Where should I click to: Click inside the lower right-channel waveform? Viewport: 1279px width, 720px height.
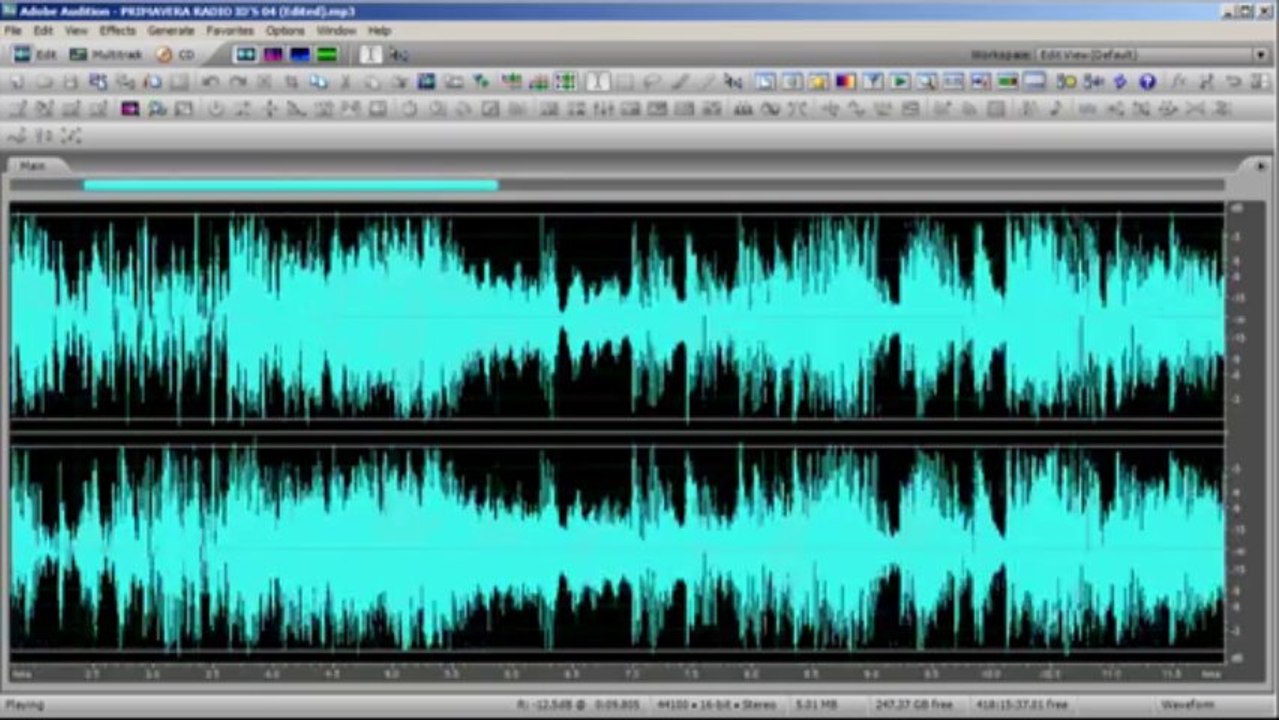click(x=617, y=548)
